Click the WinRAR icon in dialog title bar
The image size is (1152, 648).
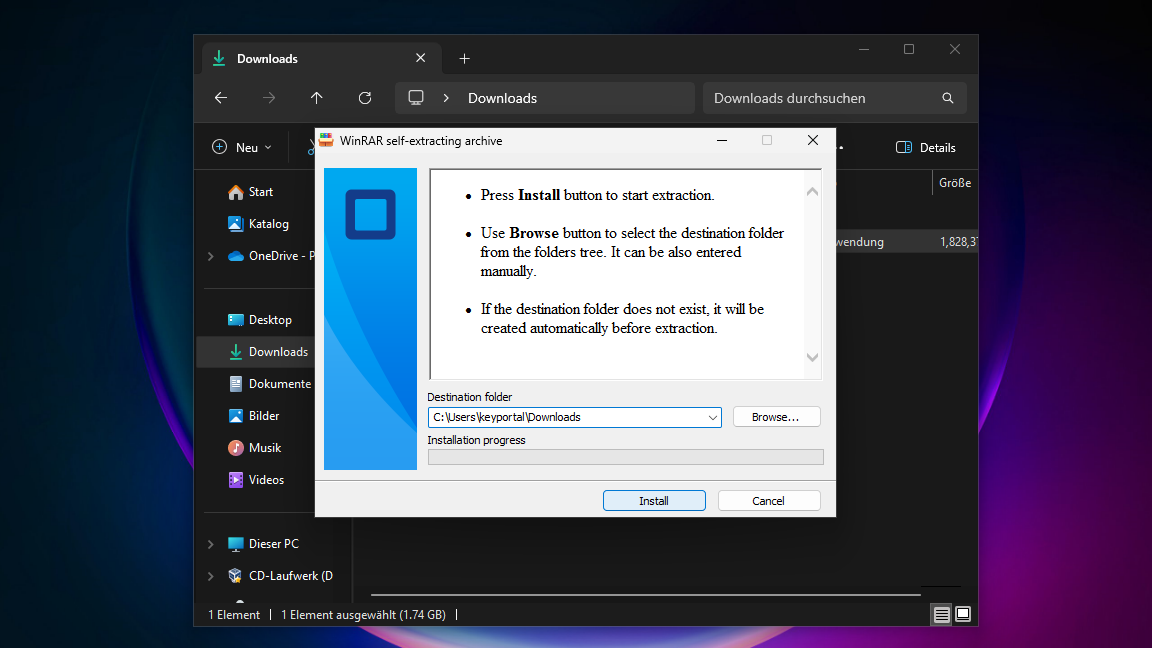(x=326, y=141)
